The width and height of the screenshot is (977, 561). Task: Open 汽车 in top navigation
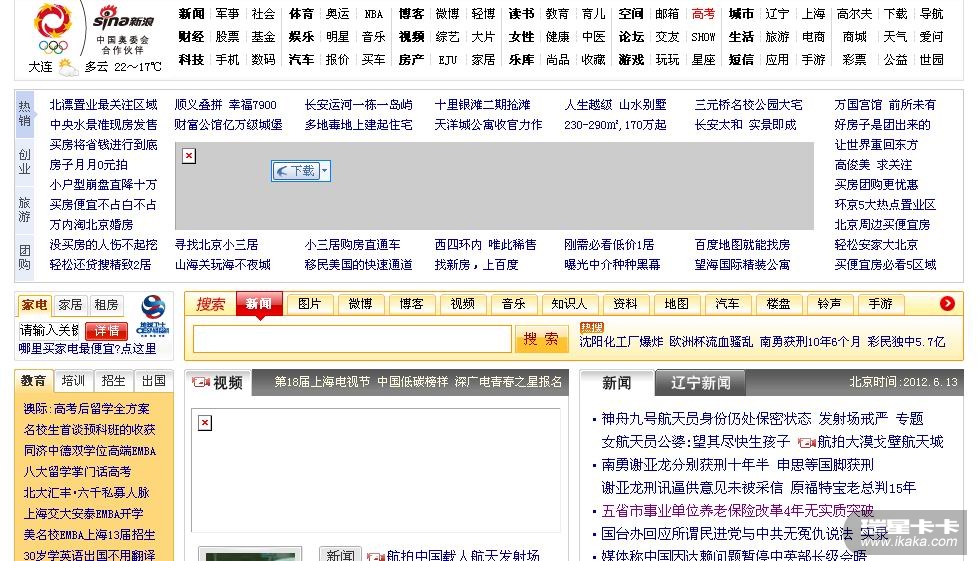[302, 60]
